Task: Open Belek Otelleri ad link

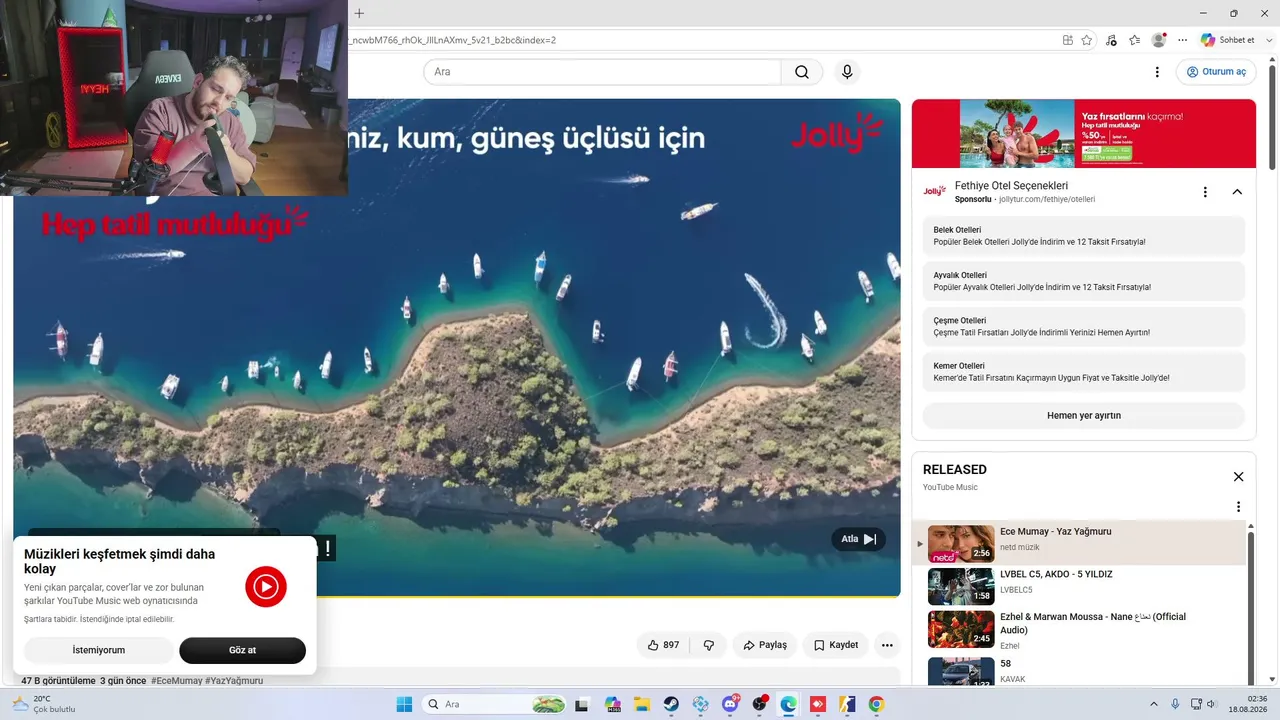Action: [x=1084, y=236]
